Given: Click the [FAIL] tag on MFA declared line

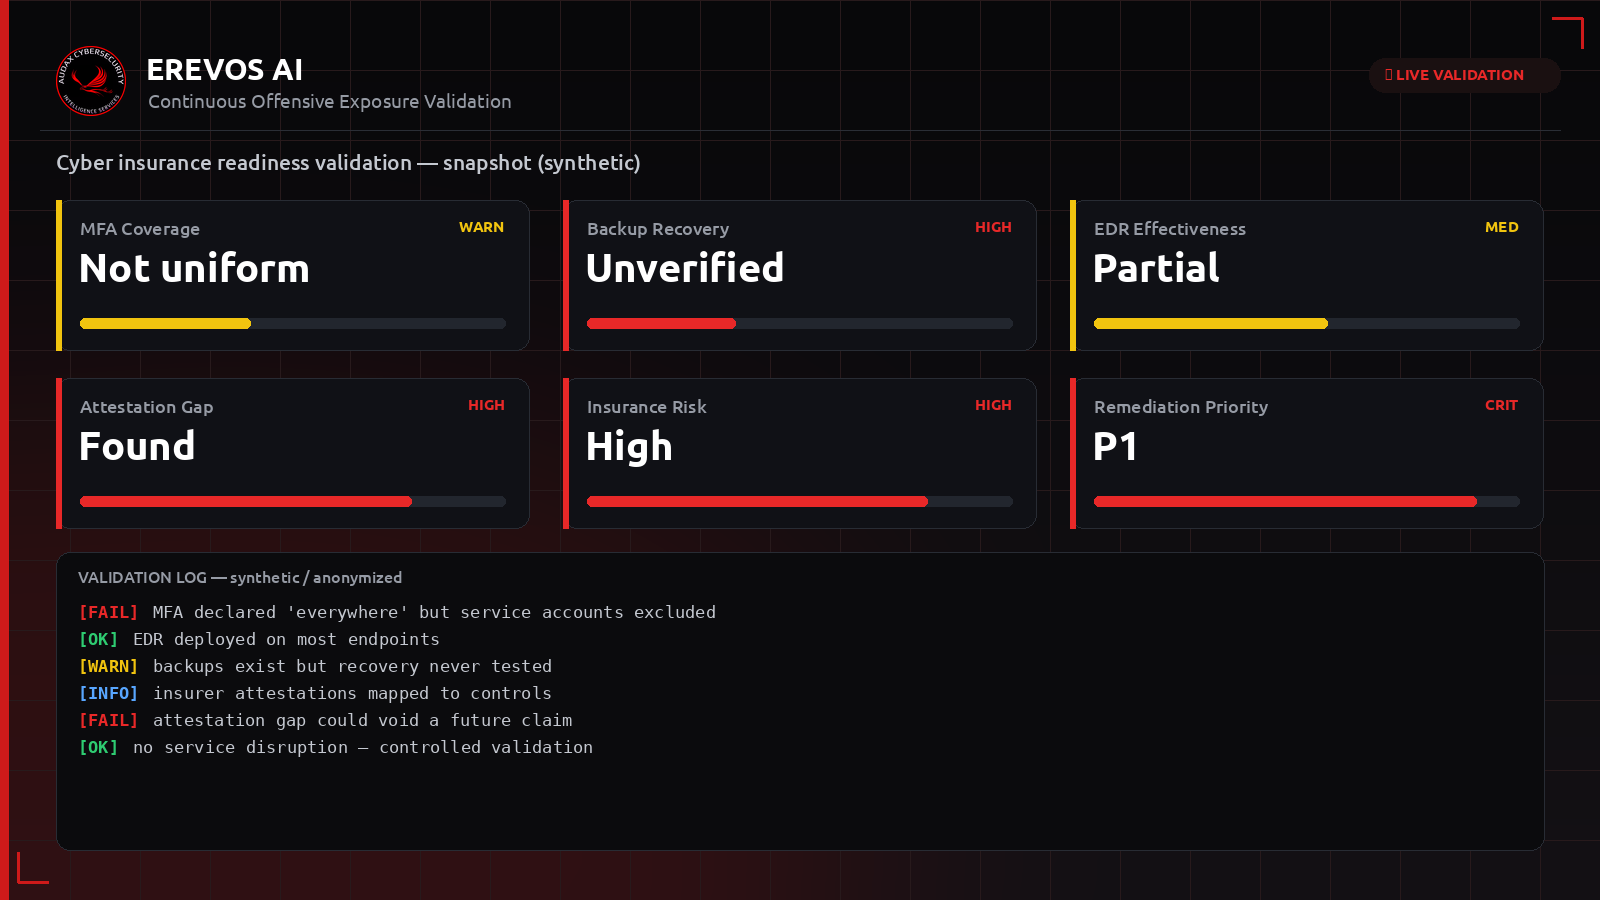Looking at the screenshot, I should [x=109, y=612].
